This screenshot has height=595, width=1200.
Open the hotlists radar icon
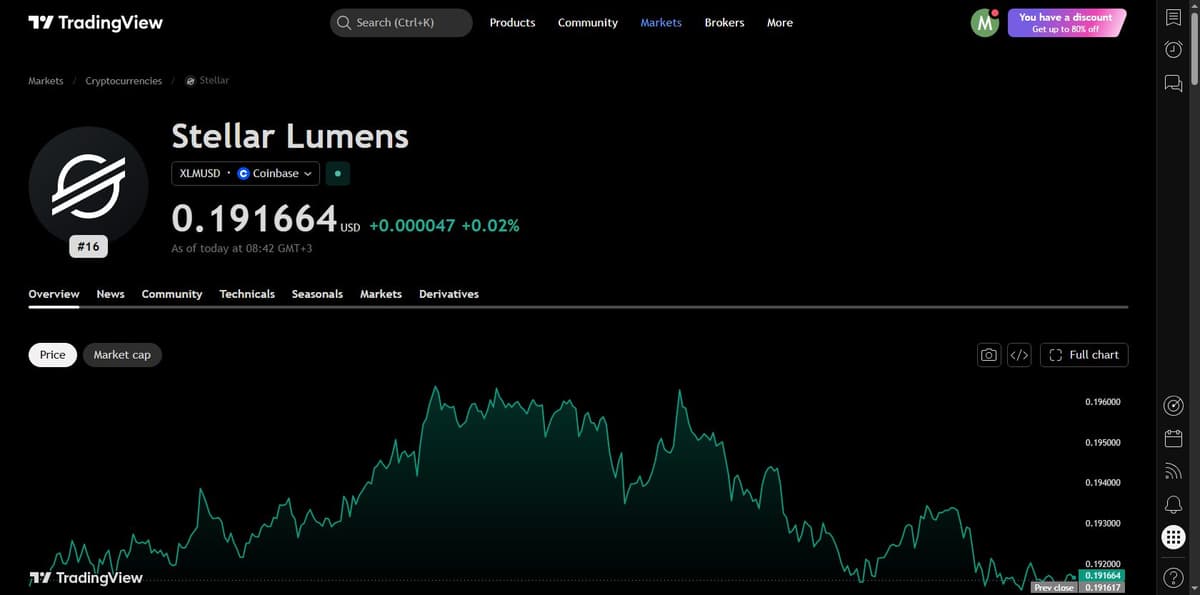(x=1174, y=405)
